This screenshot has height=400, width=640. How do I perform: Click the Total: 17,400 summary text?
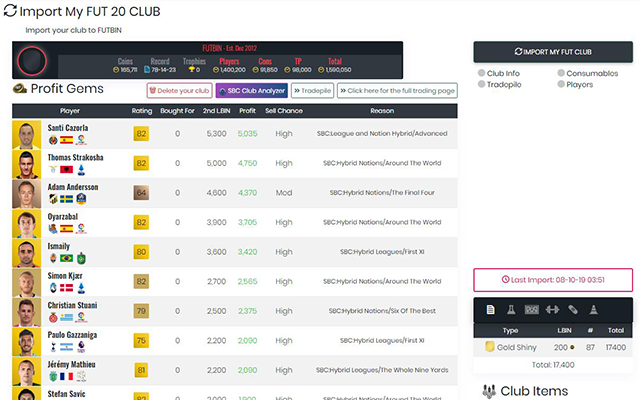pos(553,365)
